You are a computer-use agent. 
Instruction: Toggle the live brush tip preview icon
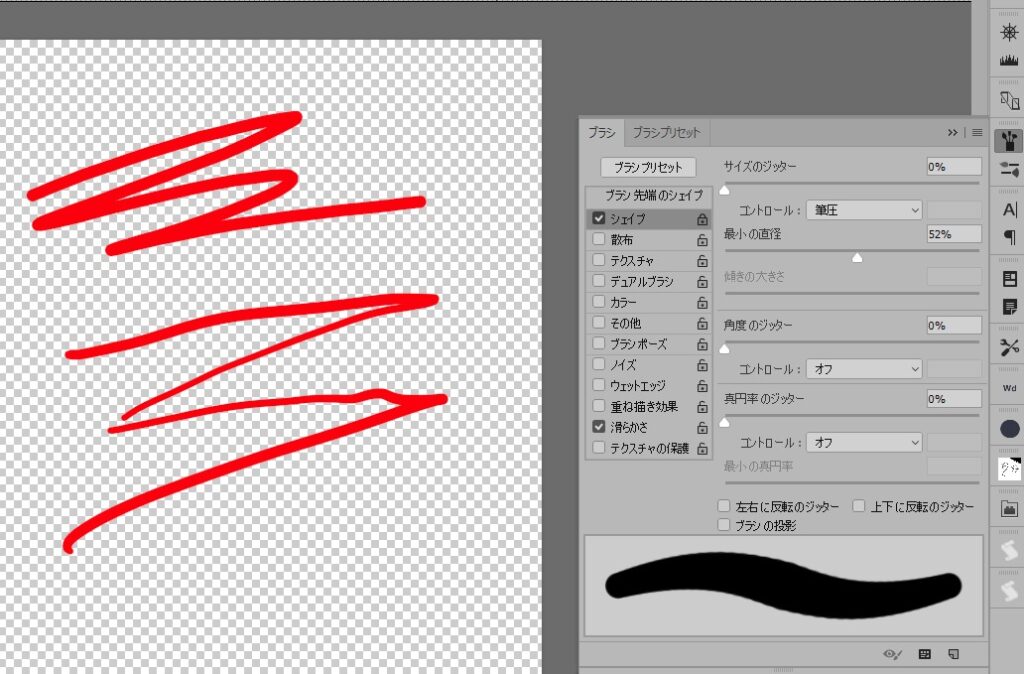892,653
